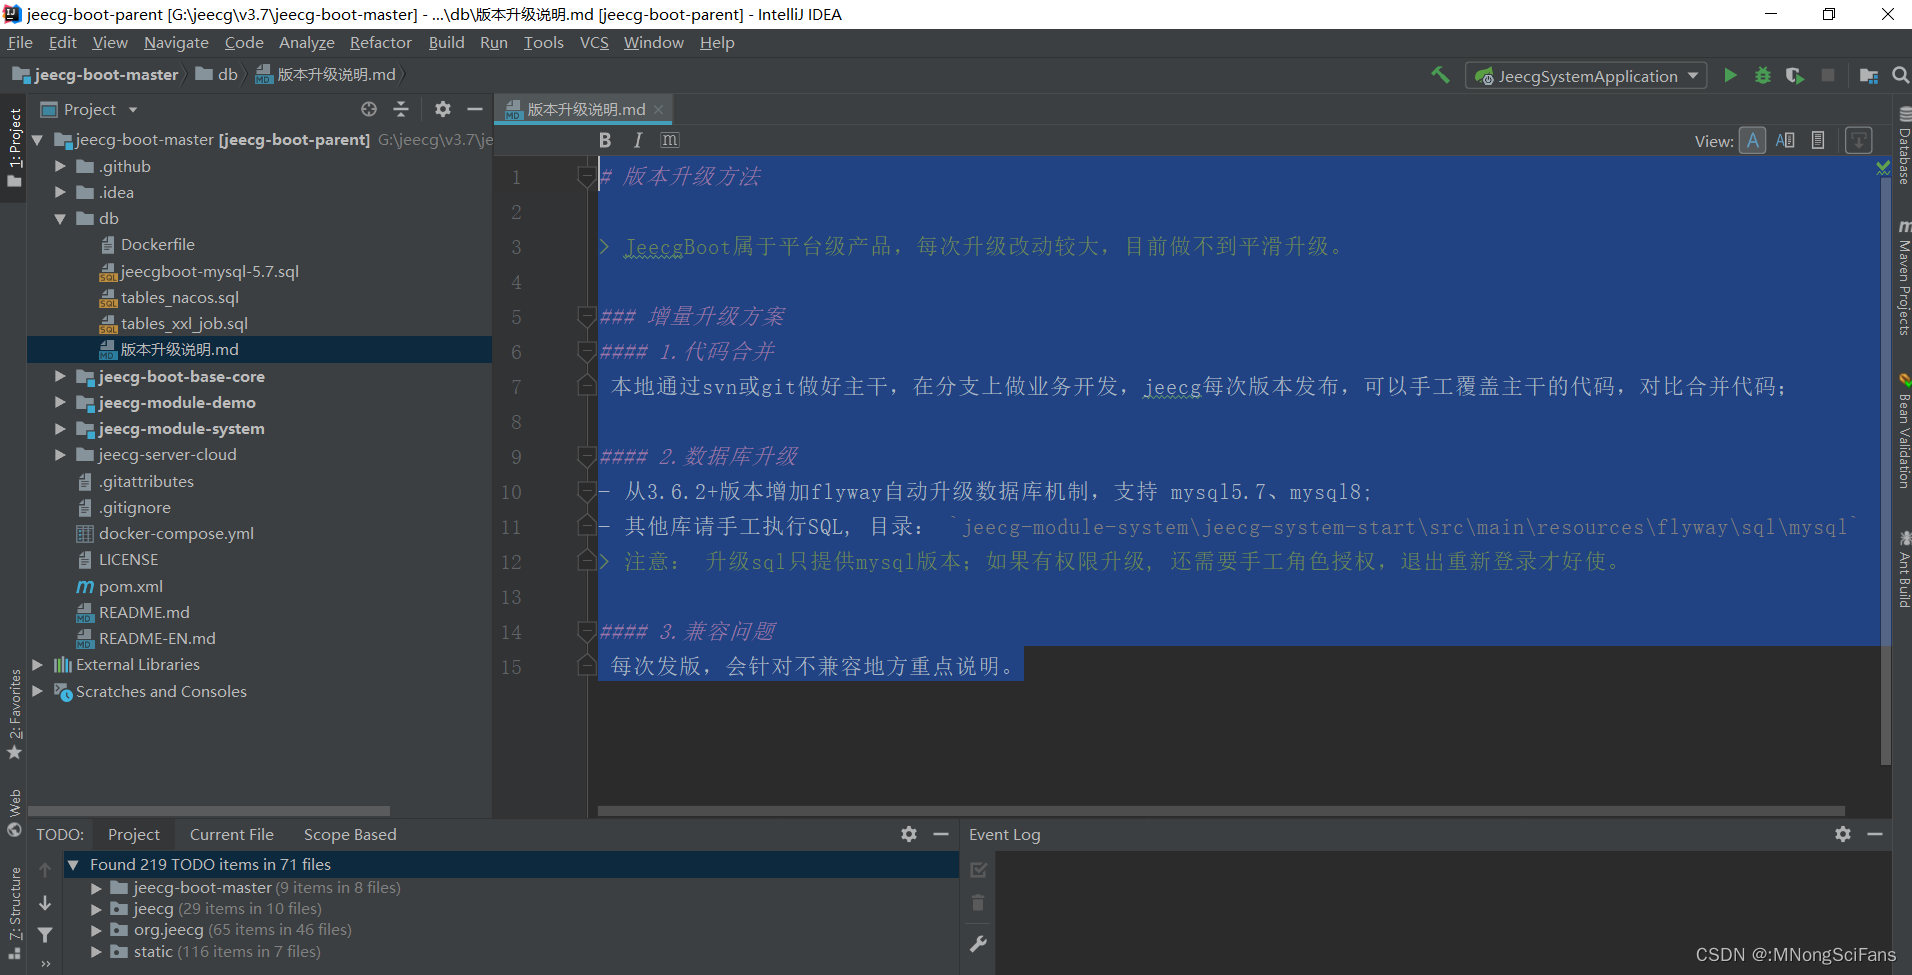Expand the .github folder
Image resolution: width=1912 pixels, height=975 pixels.
tap(60, 166)
